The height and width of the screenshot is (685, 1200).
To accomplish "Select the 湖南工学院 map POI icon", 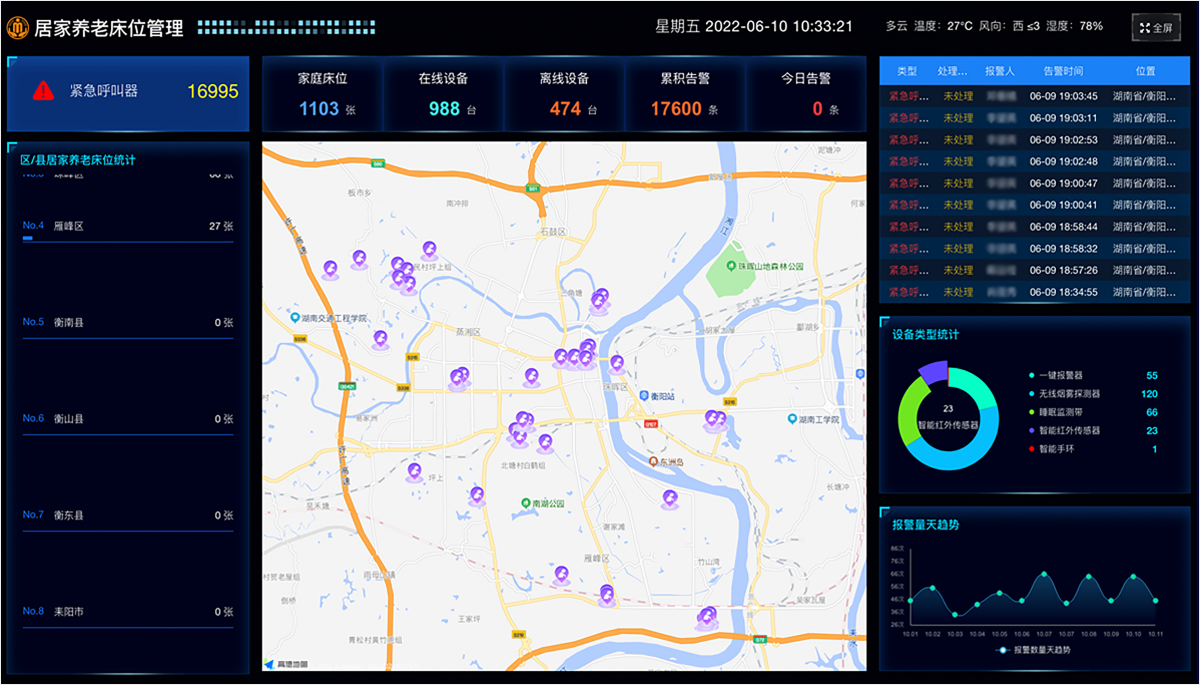I will (792, 419).
